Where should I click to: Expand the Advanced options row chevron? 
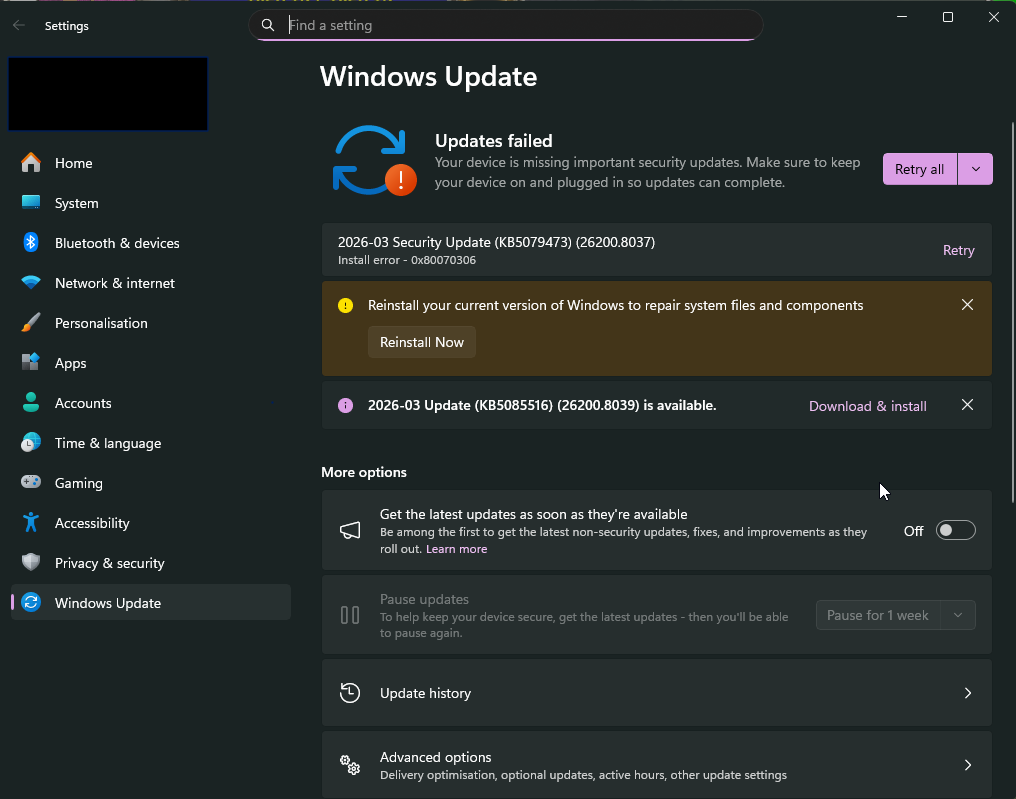pyautogui.click(x=967, y=765)
